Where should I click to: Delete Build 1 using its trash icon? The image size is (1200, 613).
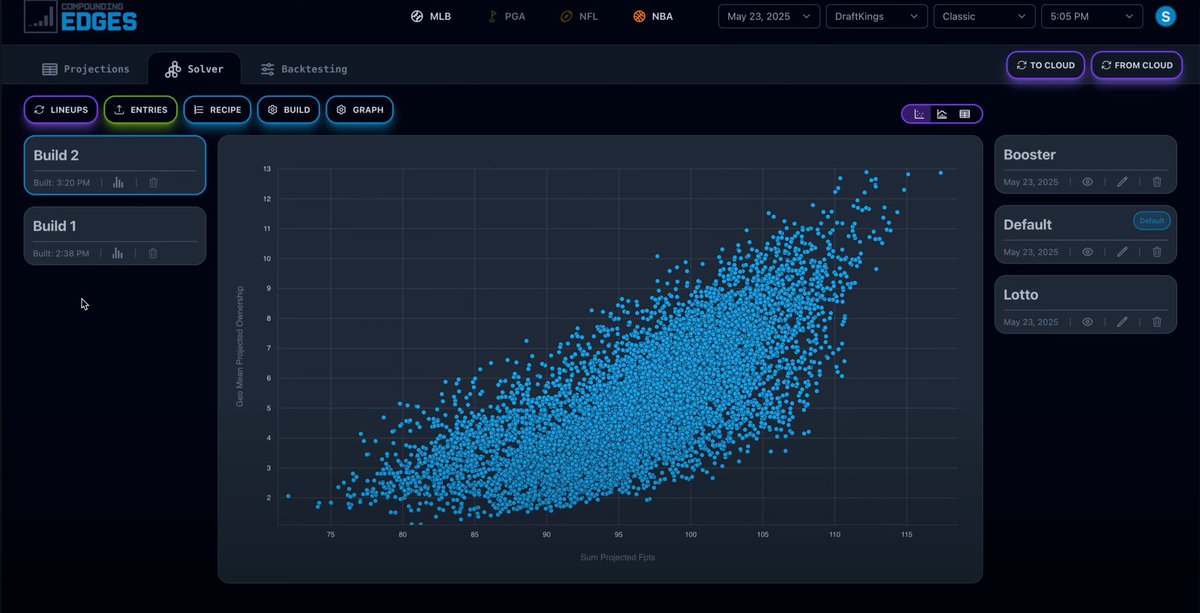[152, 253]
